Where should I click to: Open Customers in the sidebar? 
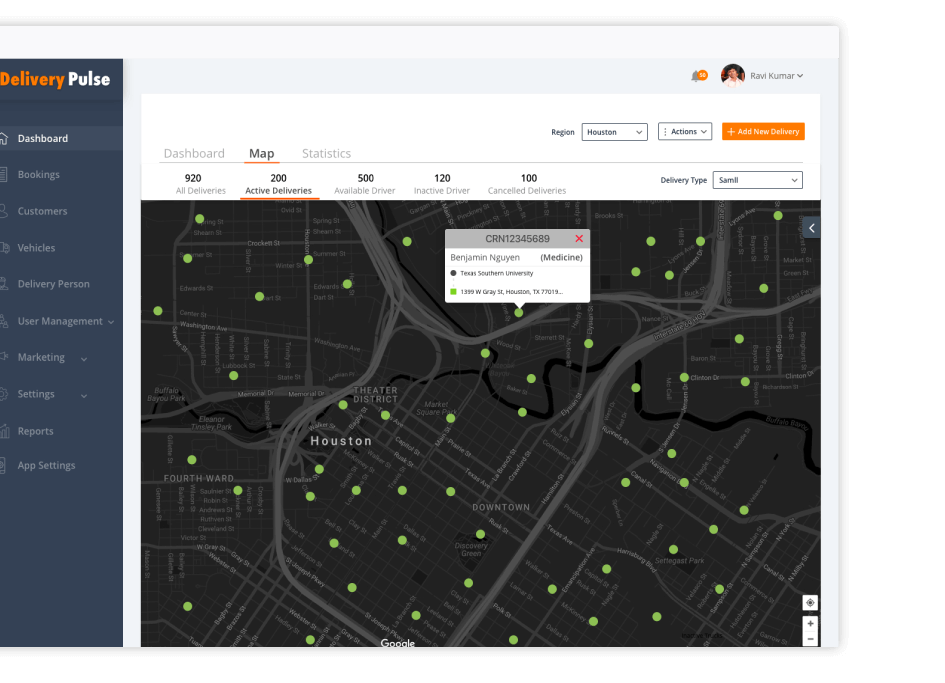(42, 212)
